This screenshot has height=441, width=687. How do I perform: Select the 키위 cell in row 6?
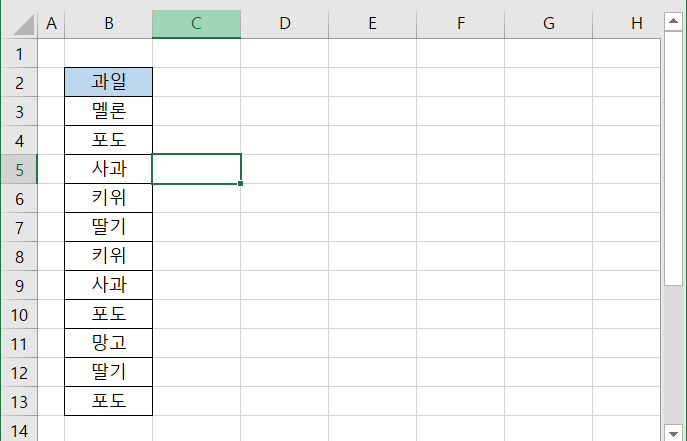tap(109, 198)
